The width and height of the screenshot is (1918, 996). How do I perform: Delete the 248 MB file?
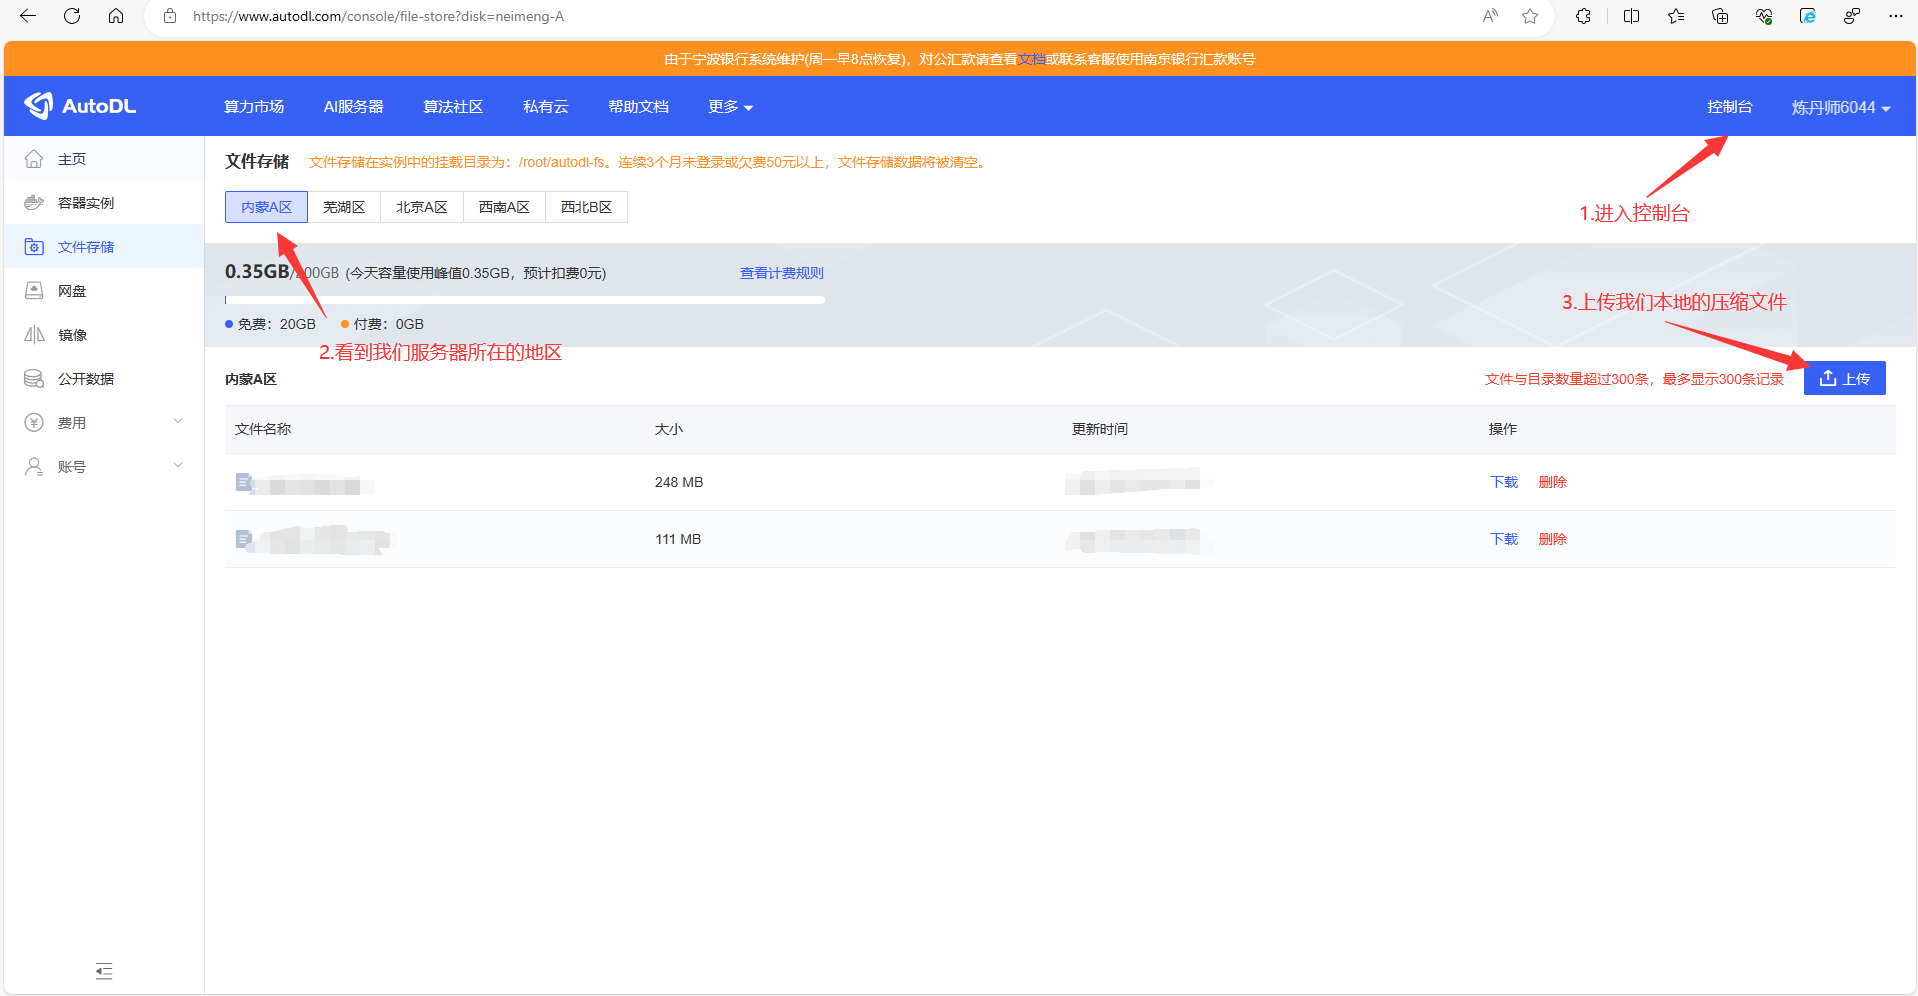(1552, 482)
